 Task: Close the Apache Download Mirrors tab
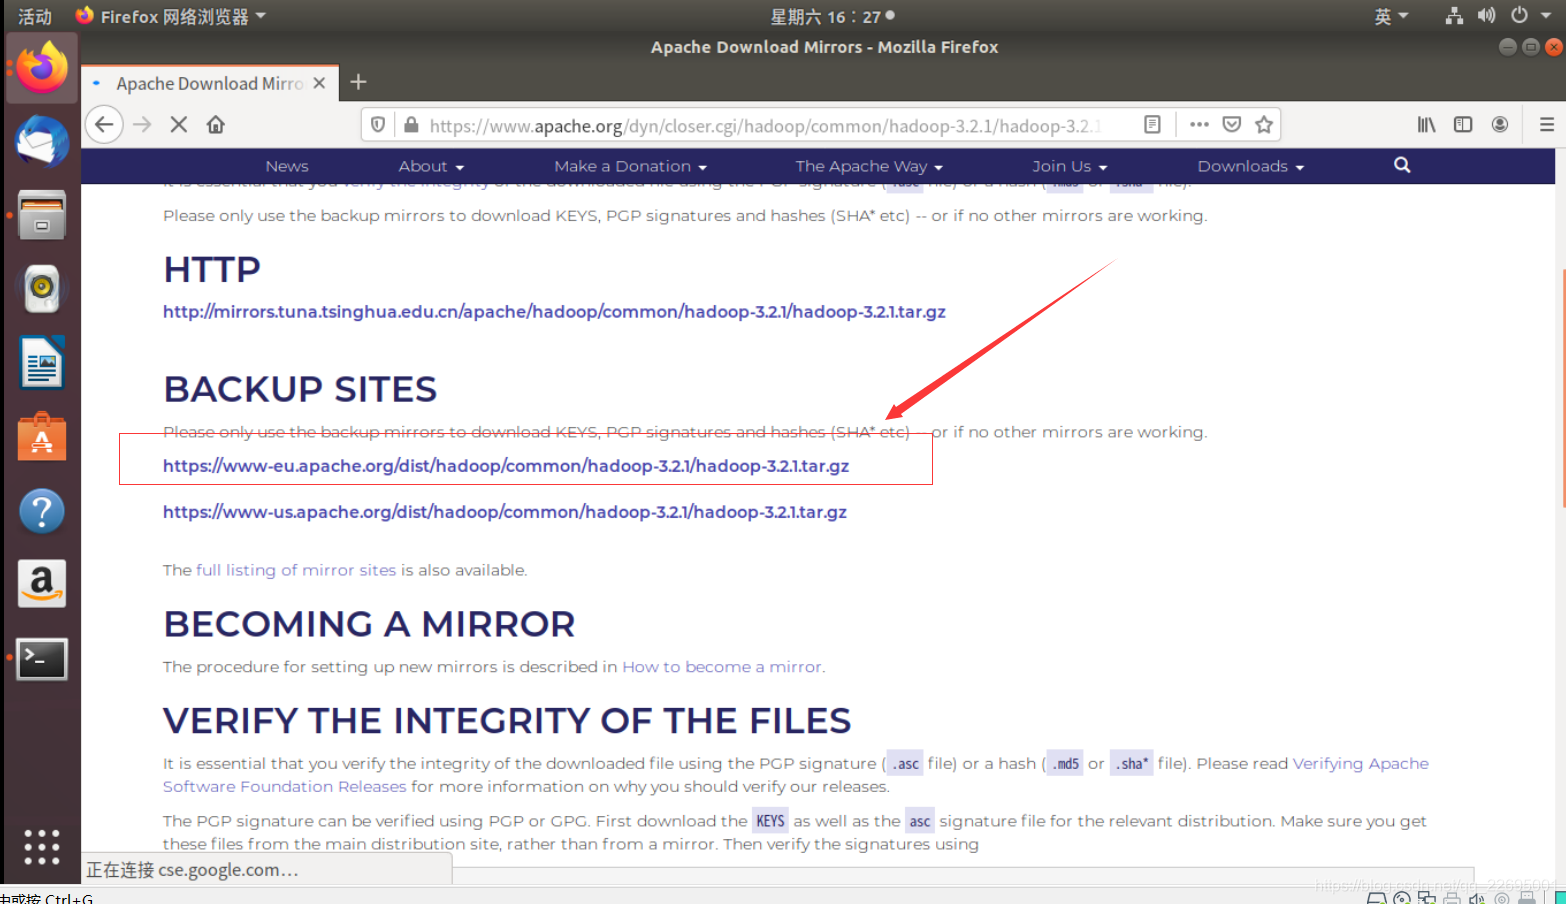[x=319, y=83]
